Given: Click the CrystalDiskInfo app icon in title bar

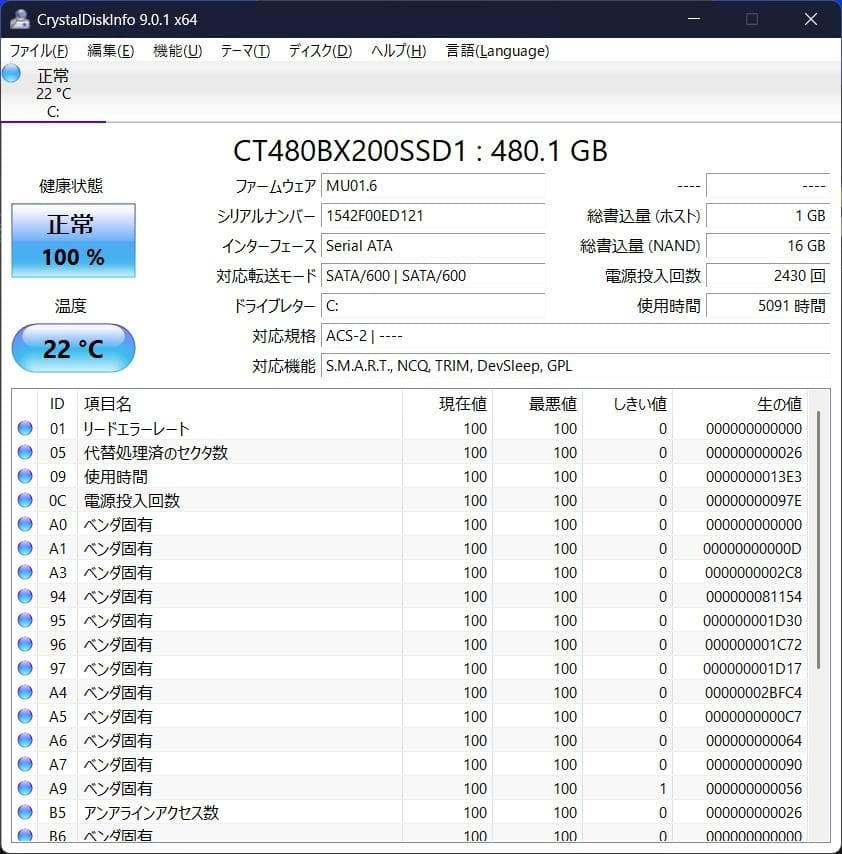Looking at the screenshot, I should coord(20,19).
